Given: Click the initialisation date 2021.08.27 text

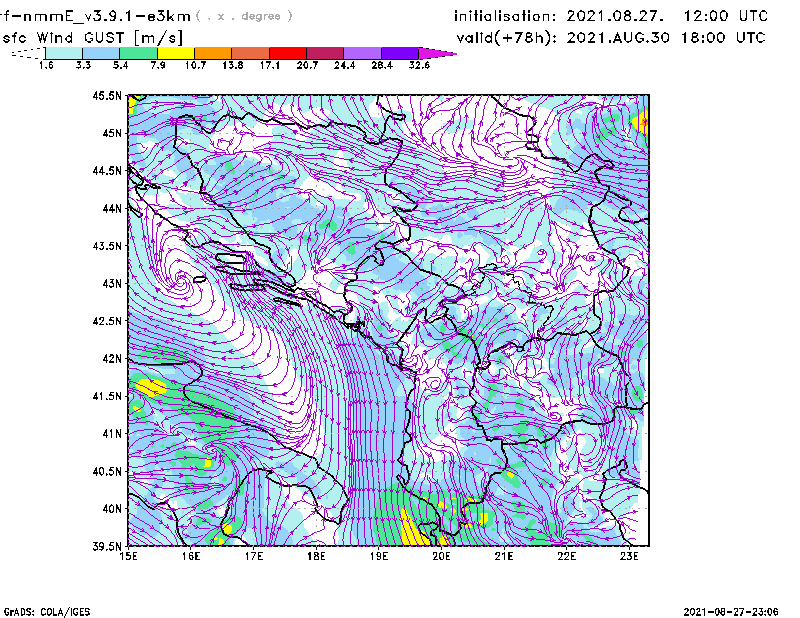Looking at the screenshot, I should point(611,16).
